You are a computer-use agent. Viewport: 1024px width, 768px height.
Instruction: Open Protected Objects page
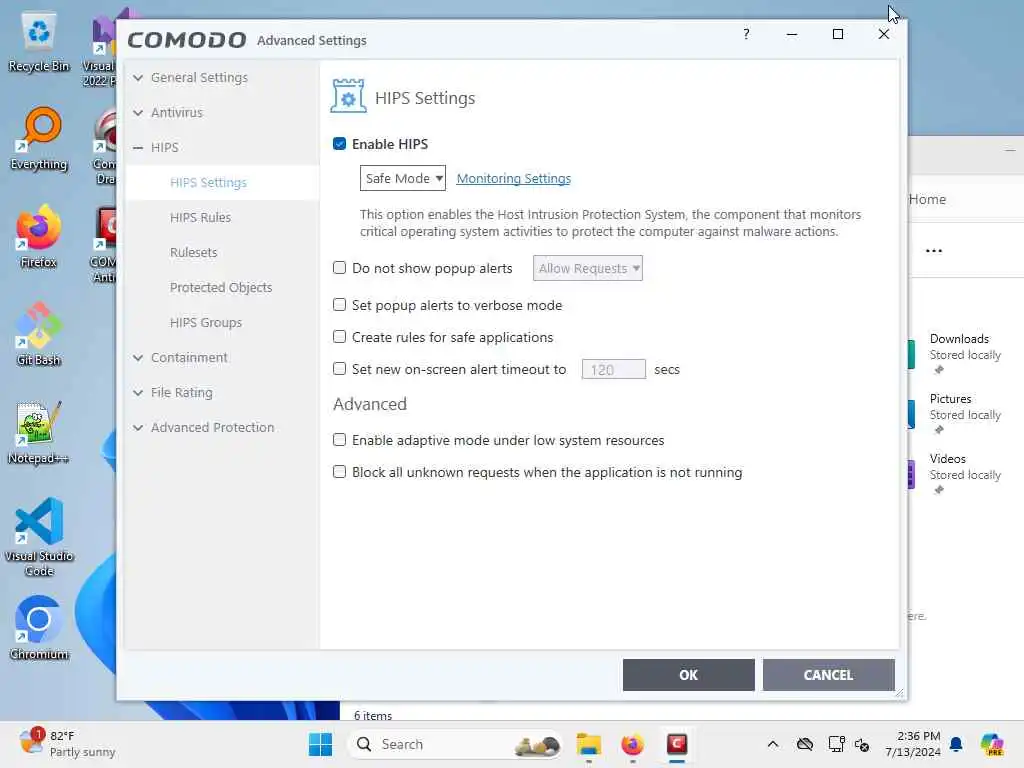pos(221,288)
